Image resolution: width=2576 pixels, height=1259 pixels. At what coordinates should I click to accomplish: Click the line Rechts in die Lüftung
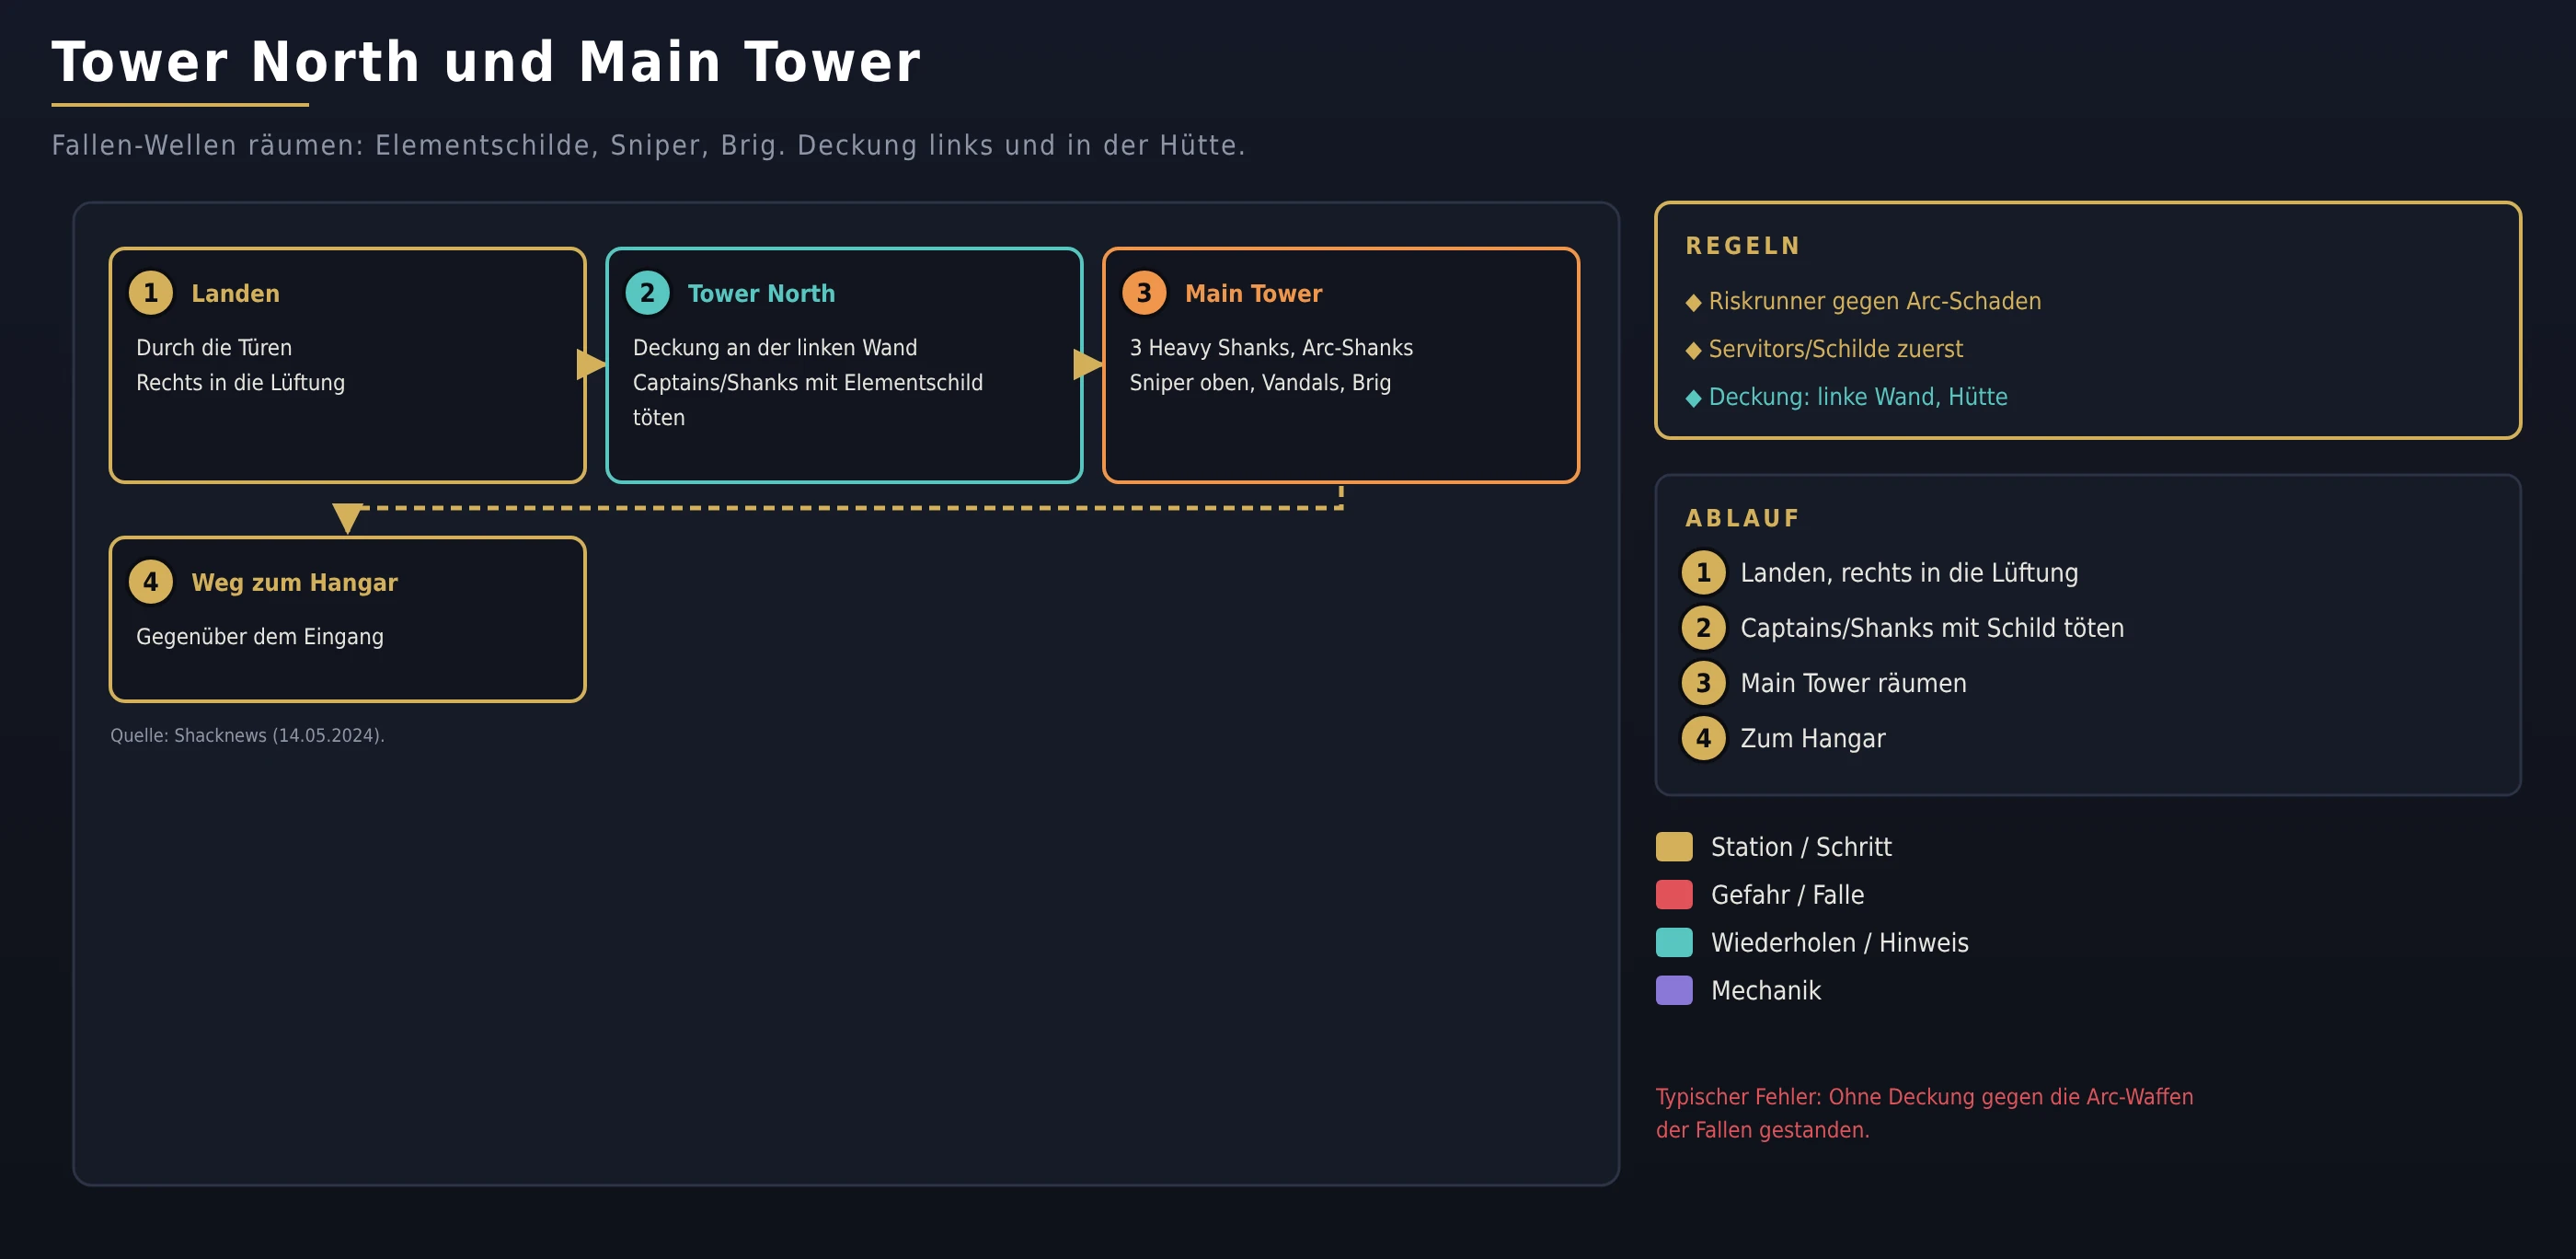(240, 383)
